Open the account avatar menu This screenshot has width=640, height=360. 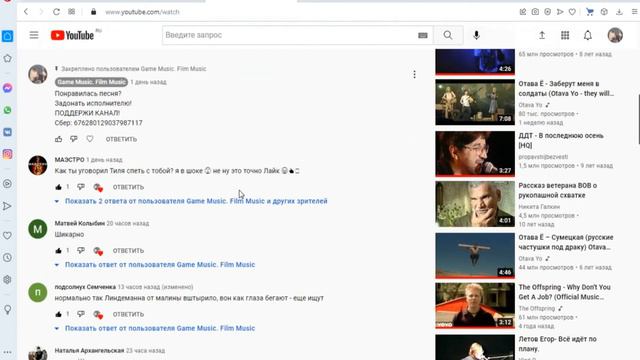tap(615, 36)
